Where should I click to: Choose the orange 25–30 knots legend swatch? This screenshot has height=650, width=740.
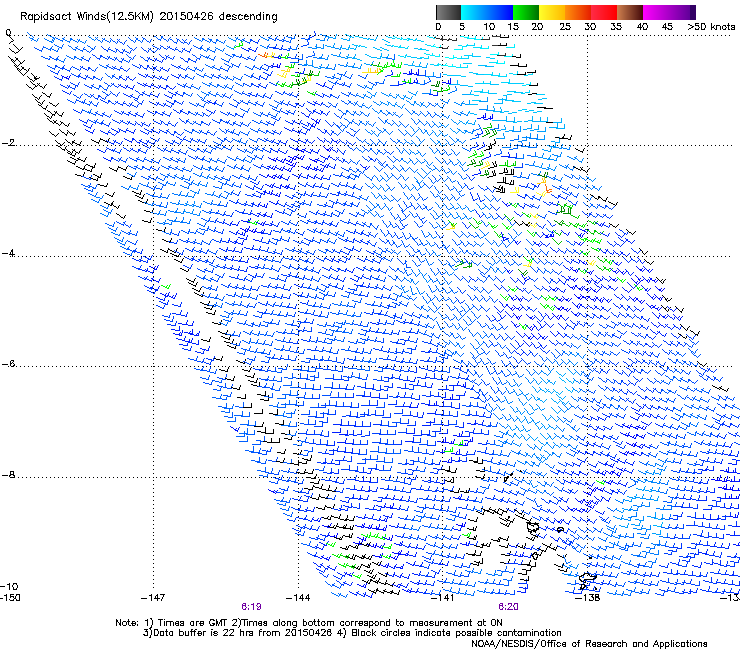(x=578, y=12)
